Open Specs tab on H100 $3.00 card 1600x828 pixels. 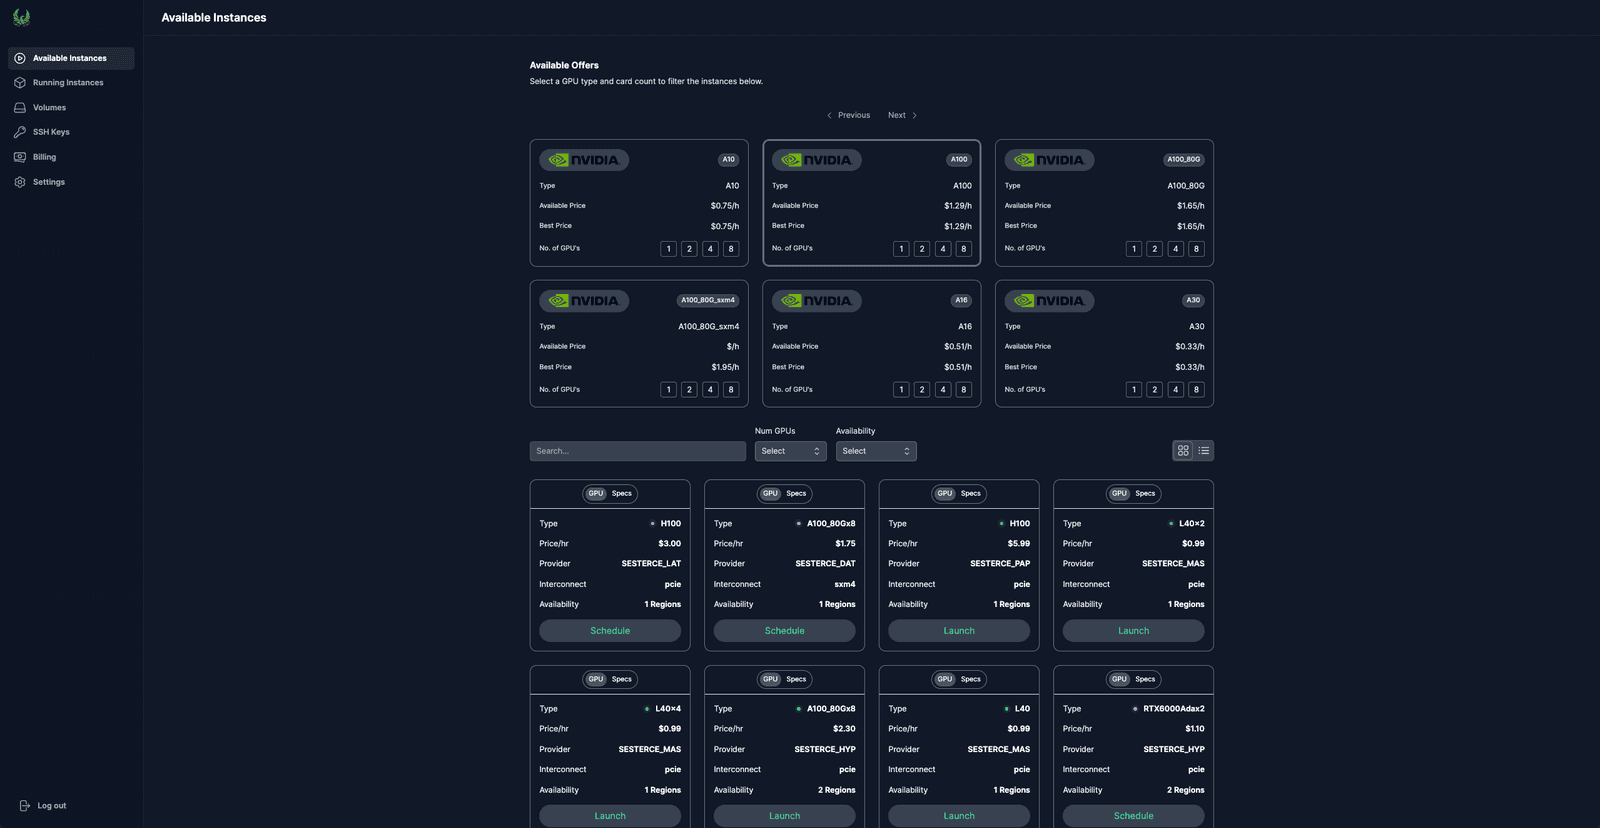622,493
